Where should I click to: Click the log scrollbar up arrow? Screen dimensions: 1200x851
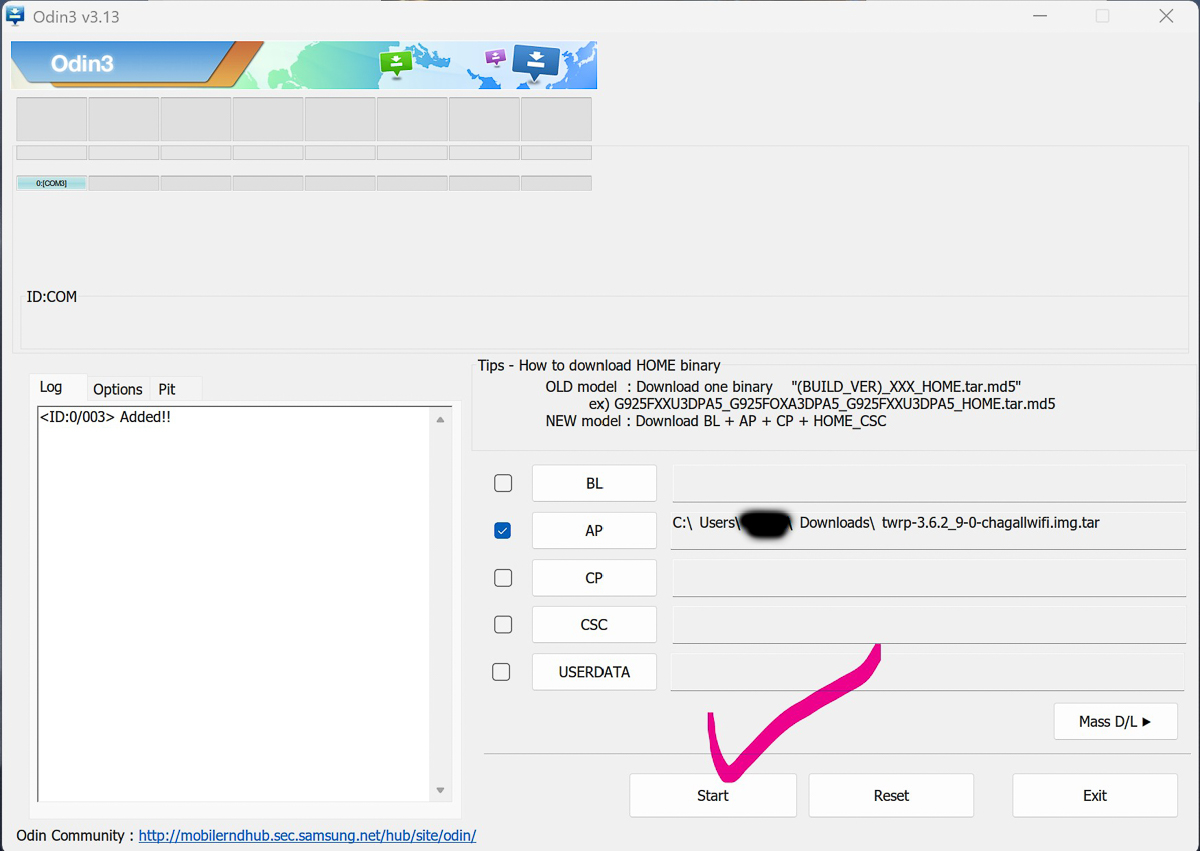[x=440, y=420]
